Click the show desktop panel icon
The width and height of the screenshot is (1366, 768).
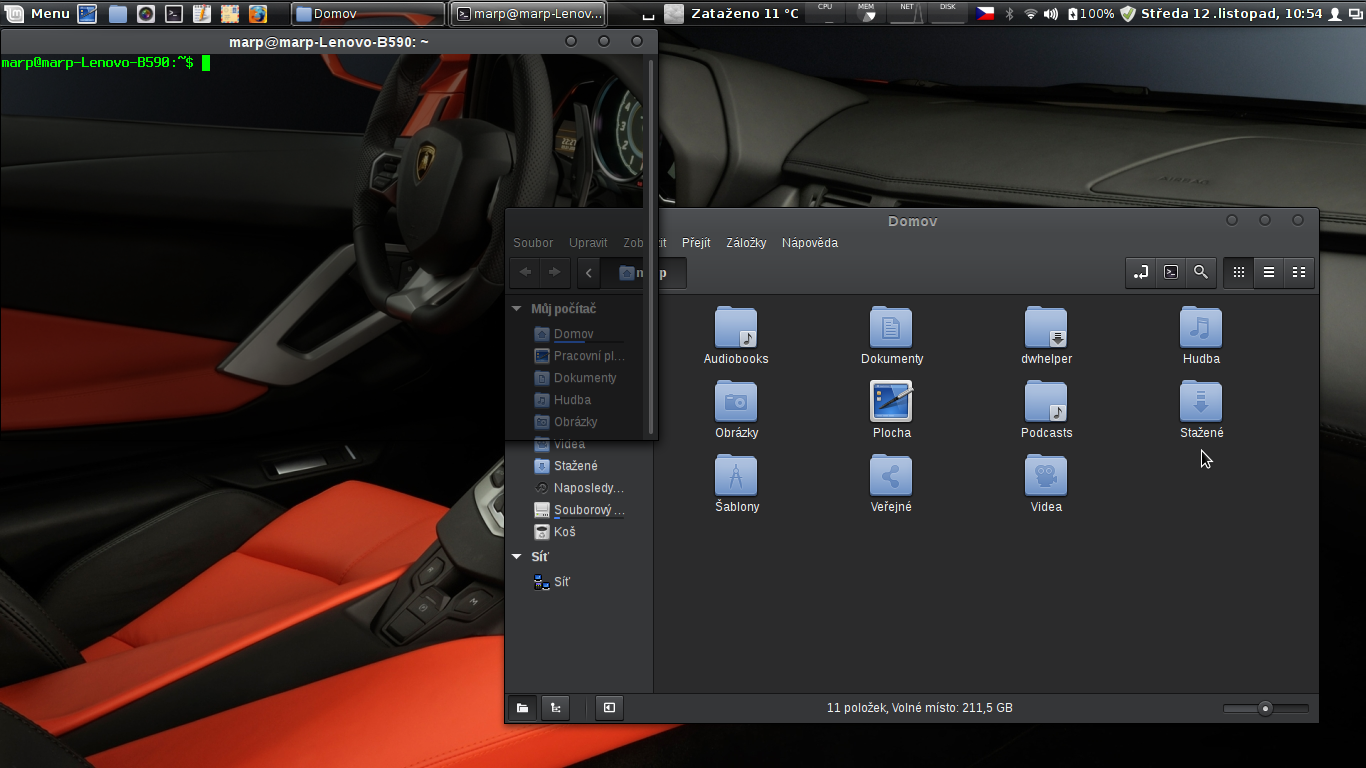[x=88, y=14]
